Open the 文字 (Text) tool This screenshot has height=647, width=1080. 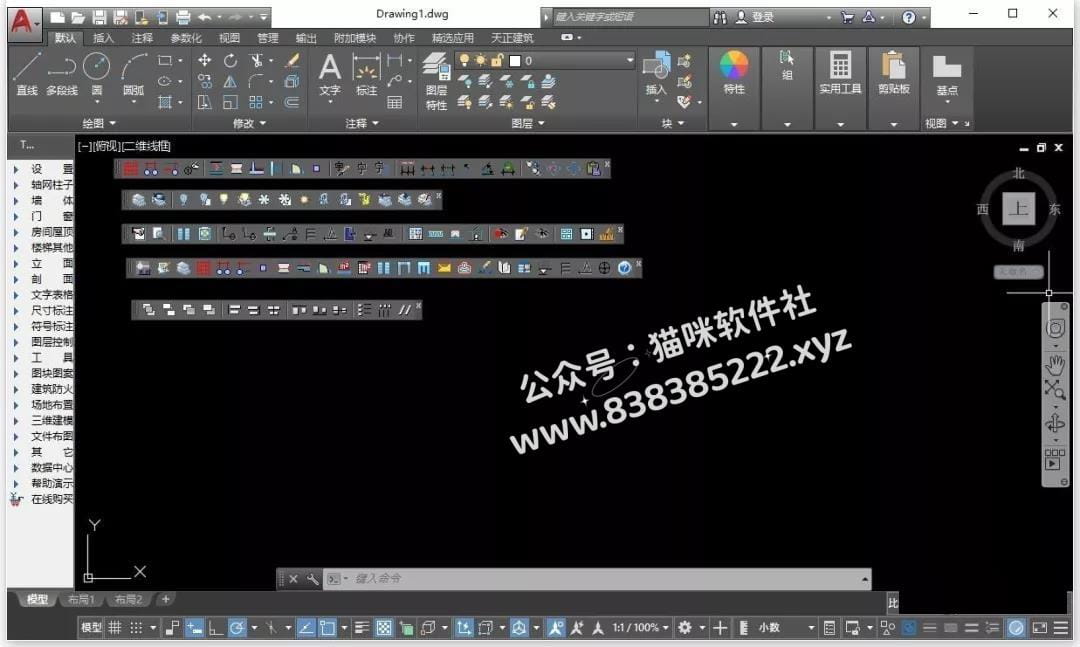coord(330,74)
